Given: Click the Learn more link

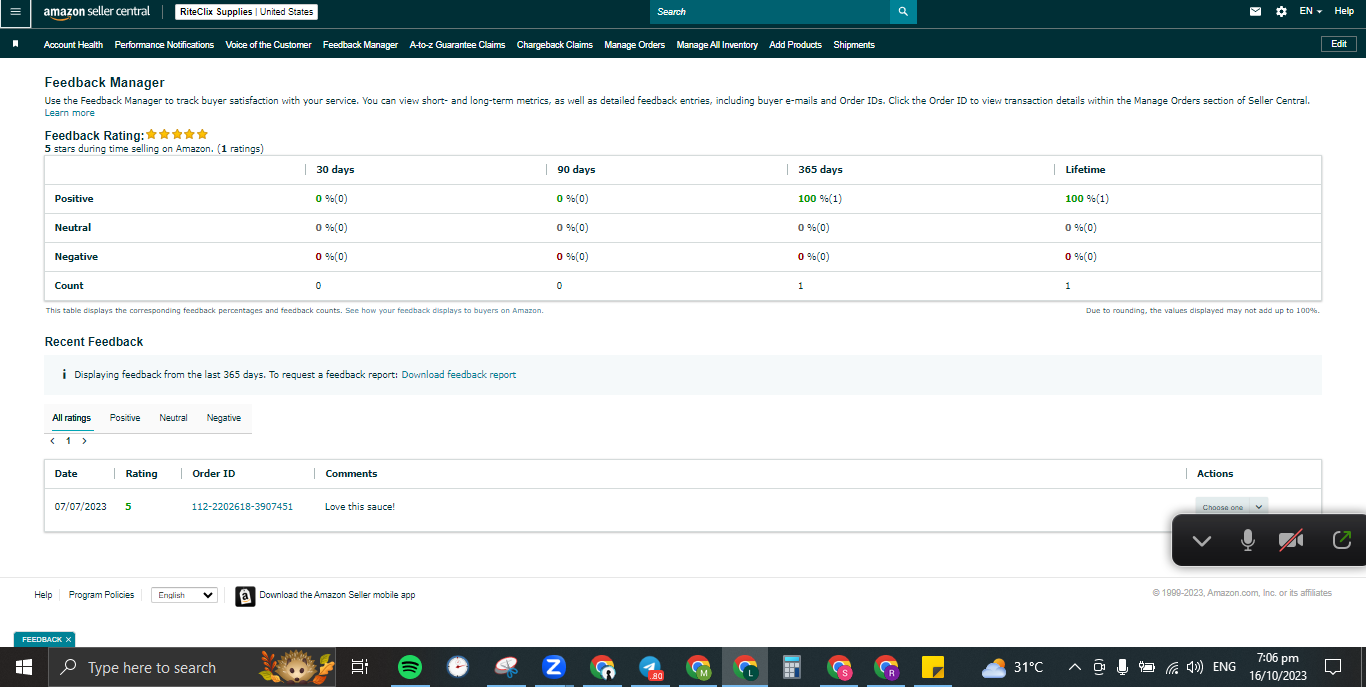Looking at the screenshot, I should pyautogui.click(x=70, y=113).
